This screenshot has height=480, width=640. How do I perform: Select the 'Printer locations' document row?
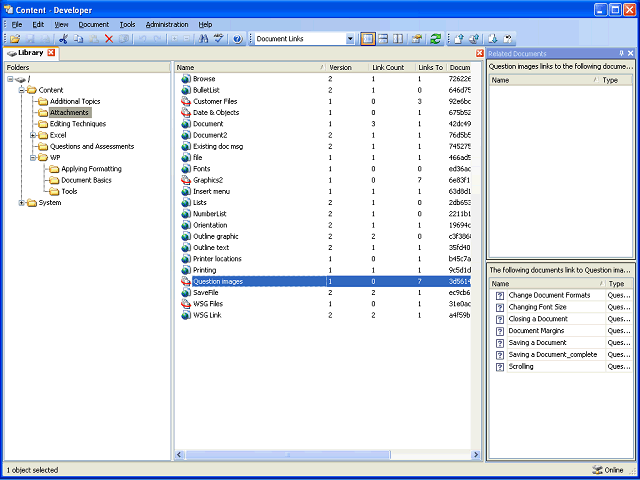(325, 259)
